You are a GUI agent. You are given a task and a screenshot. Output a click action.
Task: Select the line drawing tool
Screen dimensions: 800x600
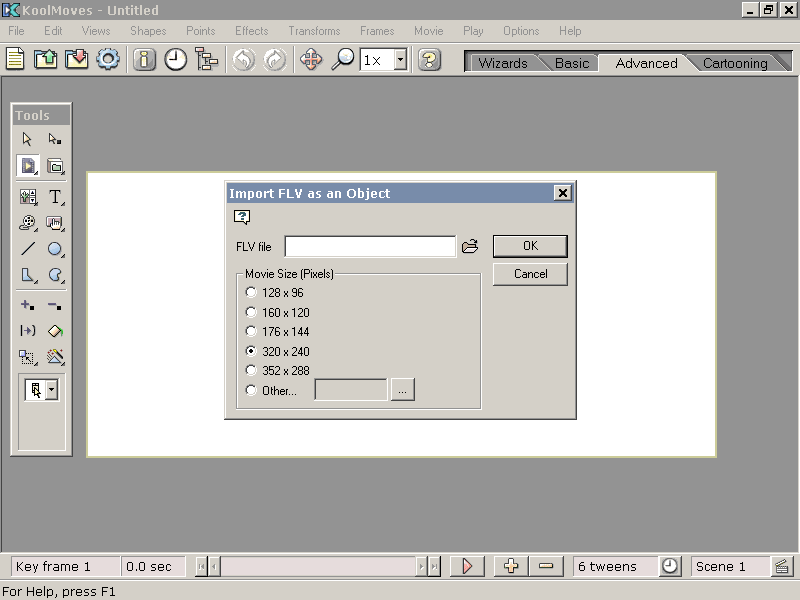28,249
